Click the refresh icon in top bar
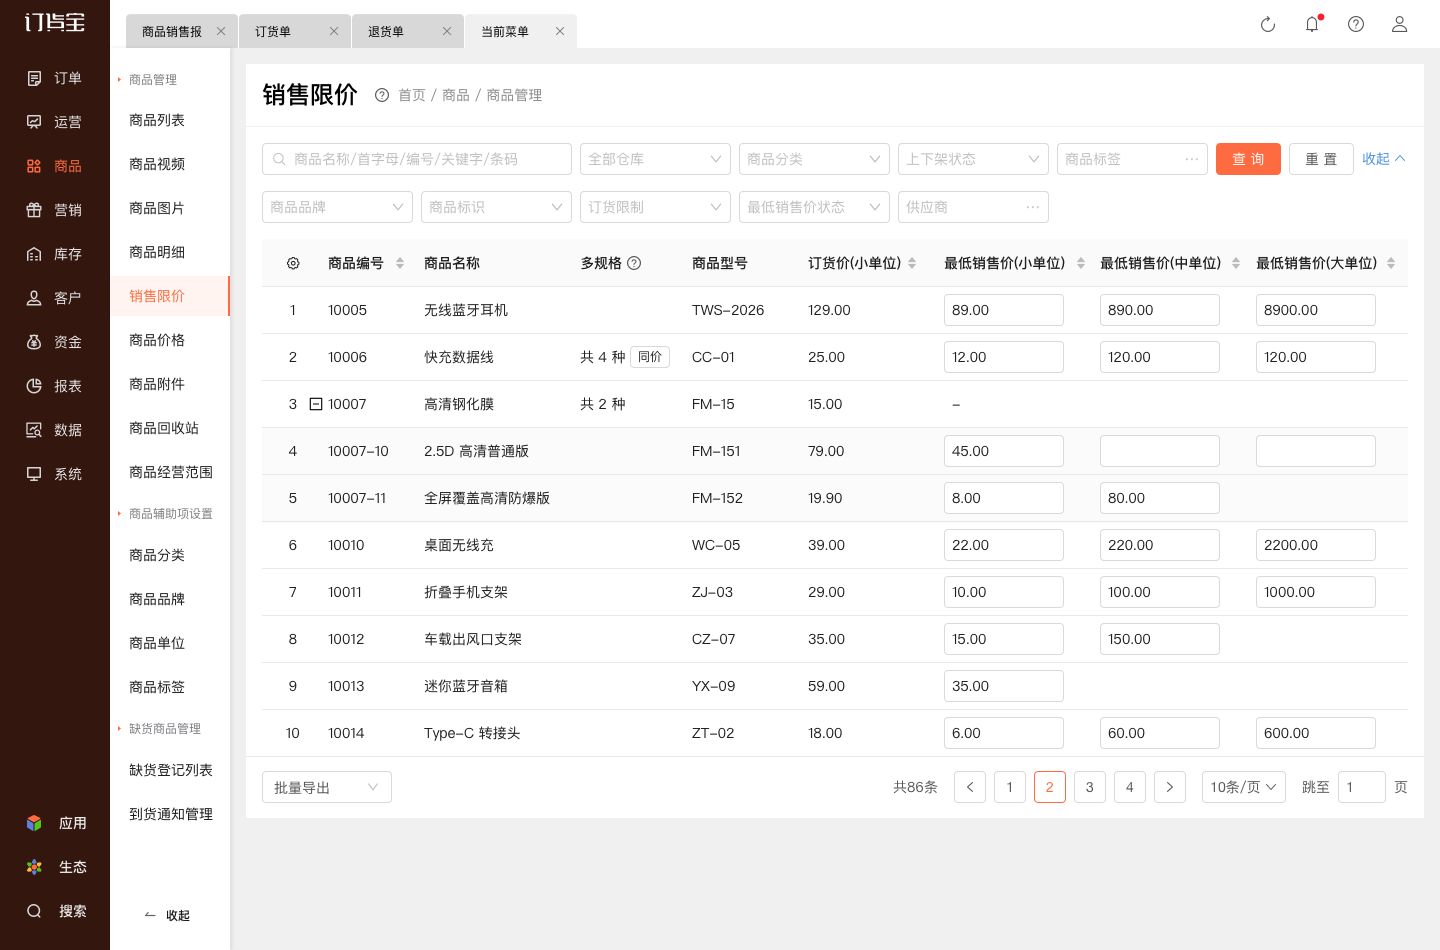The width and height of the screenshot is (1440, 950). pos(1268,24)
